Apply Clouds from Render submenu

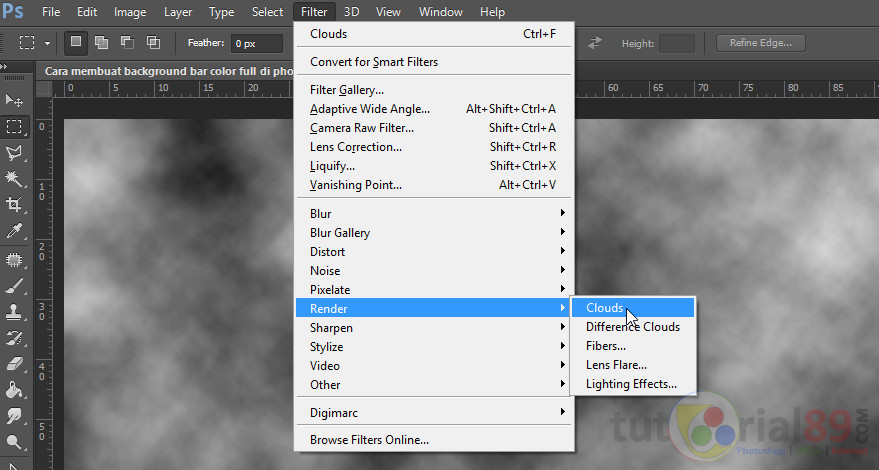pos(633,308)
